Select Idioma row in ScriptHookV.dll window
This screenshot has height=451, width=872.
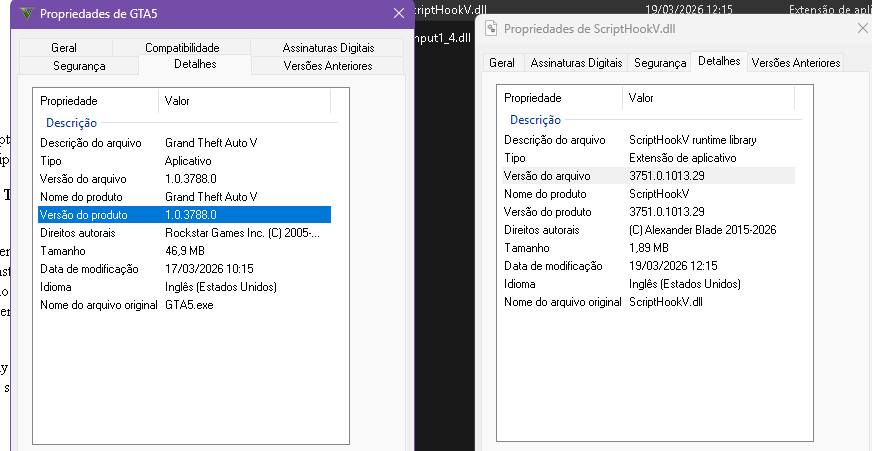coord(648,284)
